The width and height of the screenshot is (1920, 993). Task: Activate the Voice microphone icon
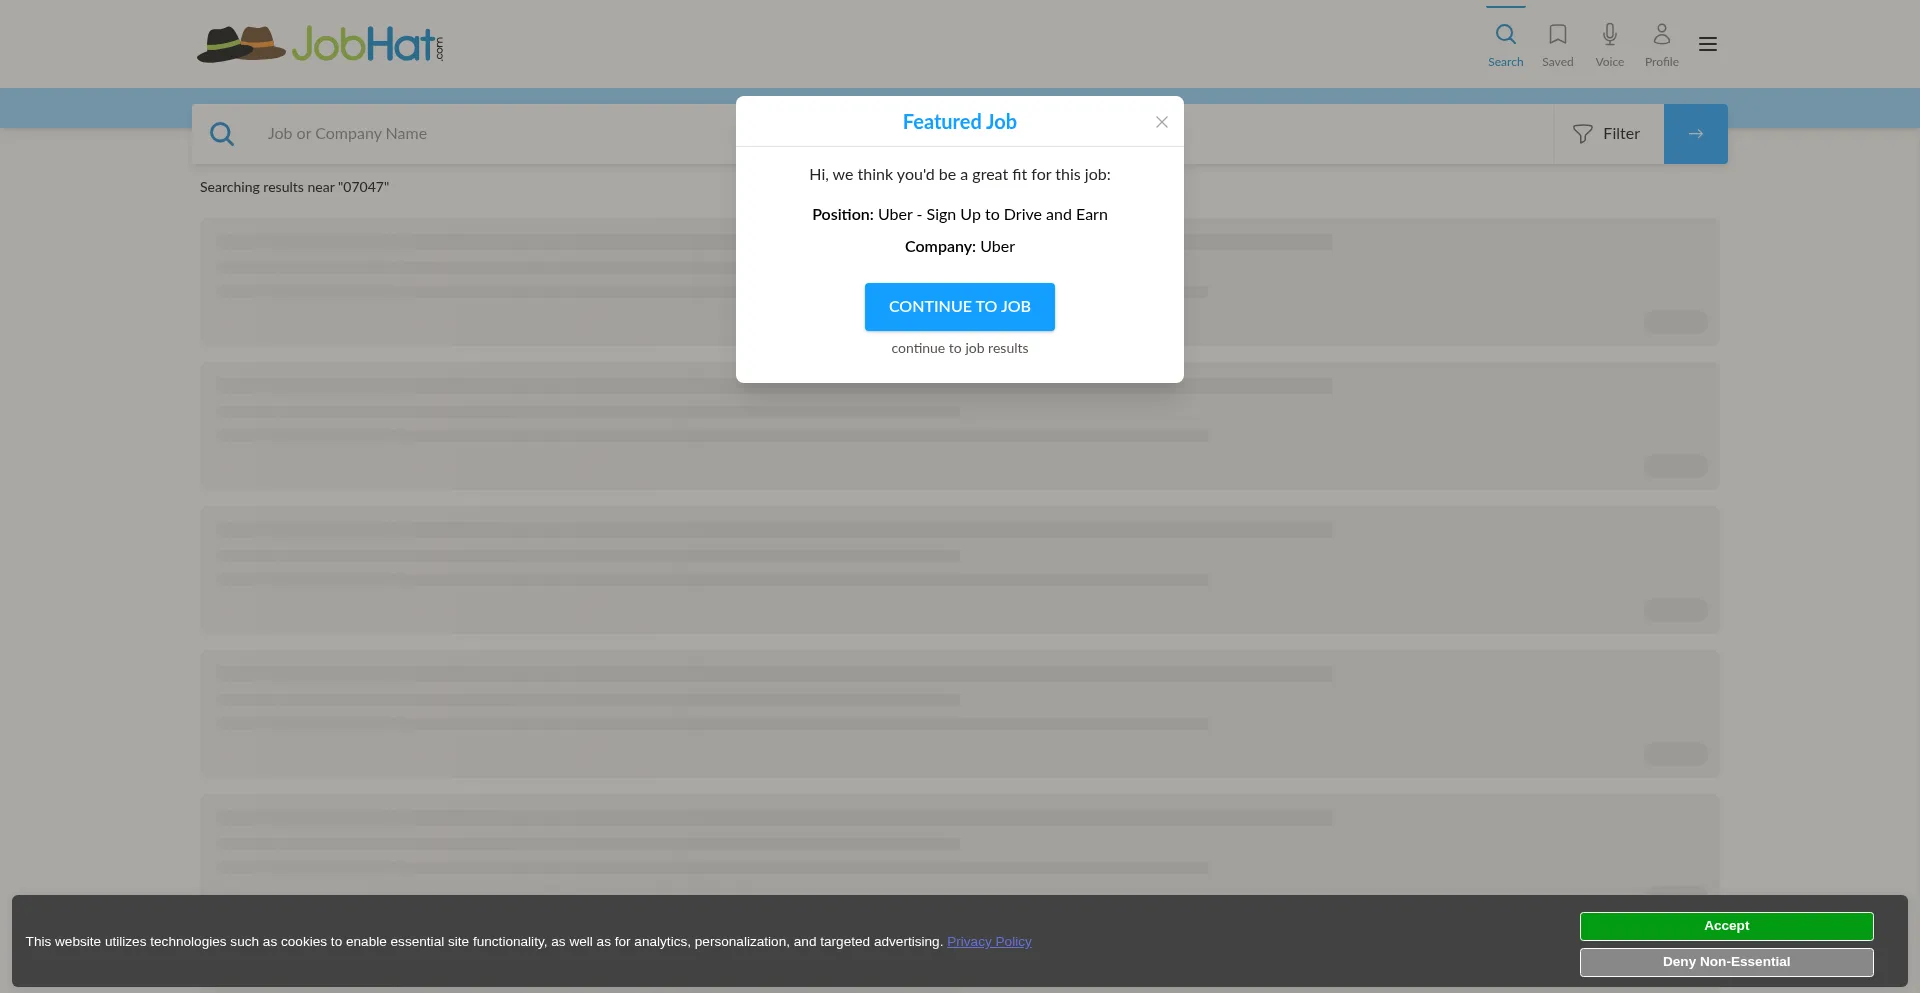(x=1609, y=35)
